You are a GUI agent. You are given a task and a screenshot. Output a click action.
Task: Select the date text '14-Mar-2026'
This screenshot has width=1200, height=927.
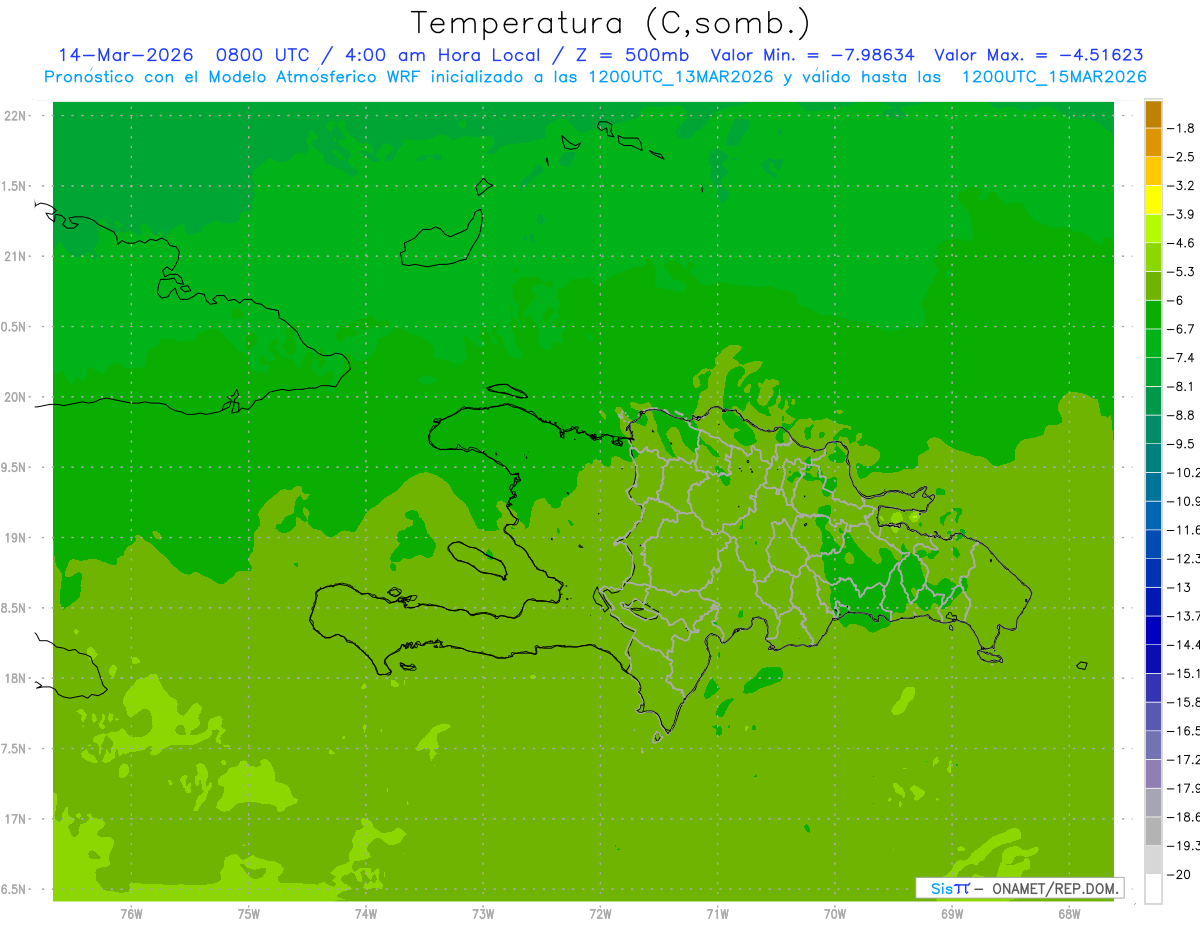tap(125, 55)
